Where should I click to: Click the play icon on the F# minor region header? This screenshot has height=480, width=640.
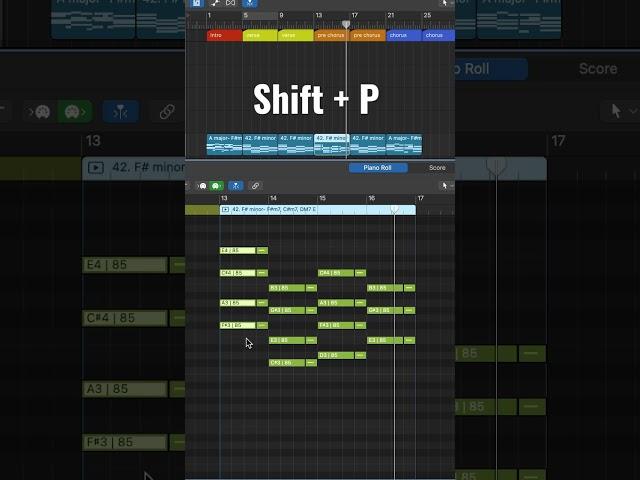click(225, 210)
